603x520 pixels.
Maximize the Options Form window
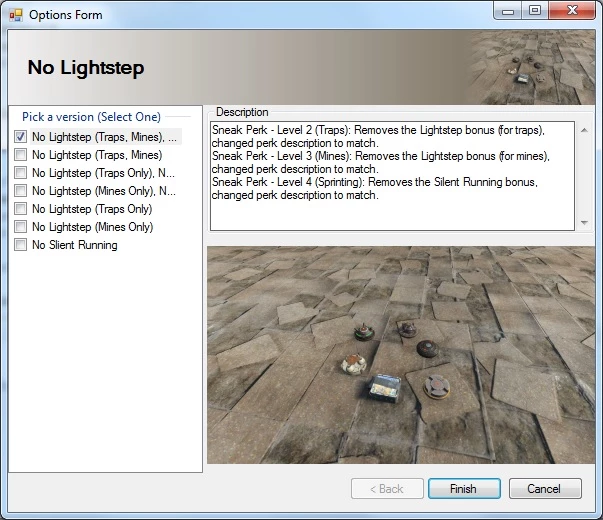[x=535, y=11]
